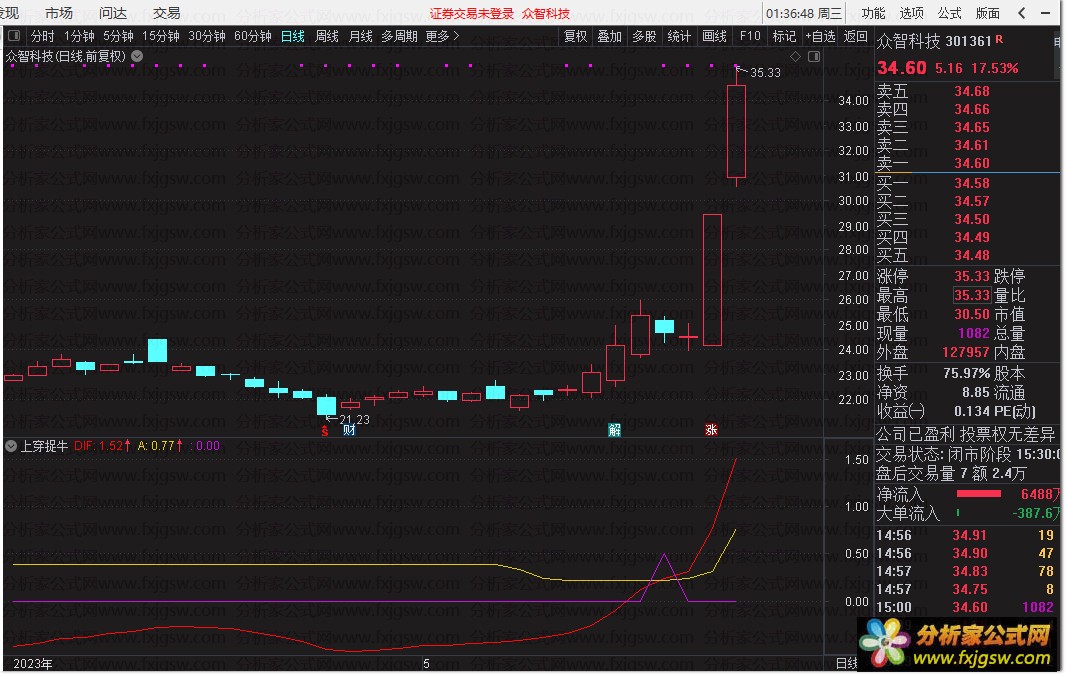Switch to 月线 monthly chart
The height and width of the screenshot is (675, 1067).
[x=360, y=36]
